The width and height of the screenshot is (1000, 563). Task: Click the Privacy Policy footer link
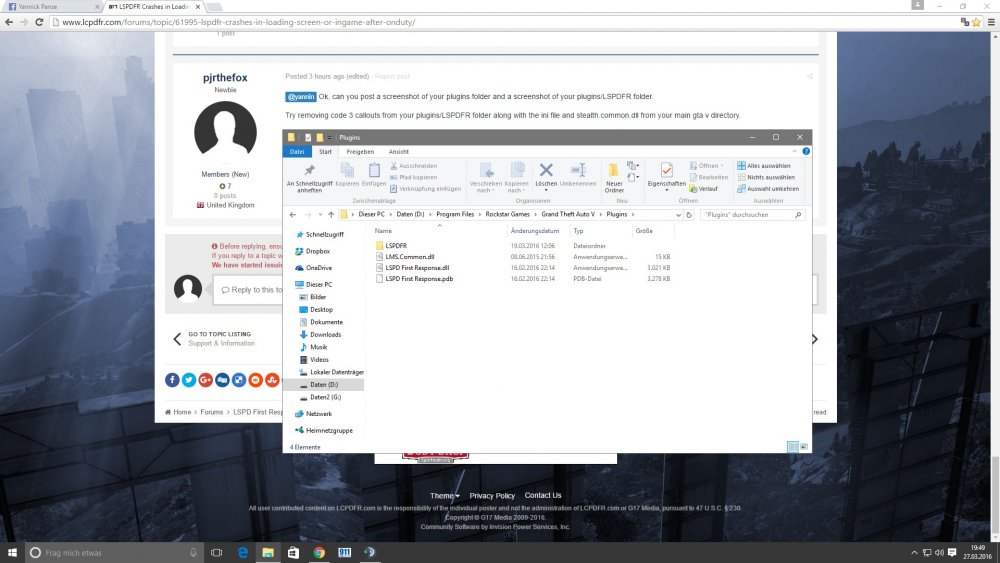[x=492, y=496]
